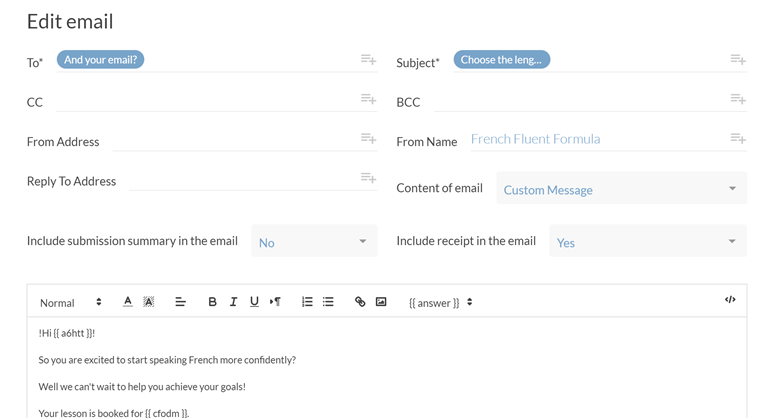The width and height of the screenshot is (765, 418).
Task: Toggle bold formatting
Action: [212, 302]
